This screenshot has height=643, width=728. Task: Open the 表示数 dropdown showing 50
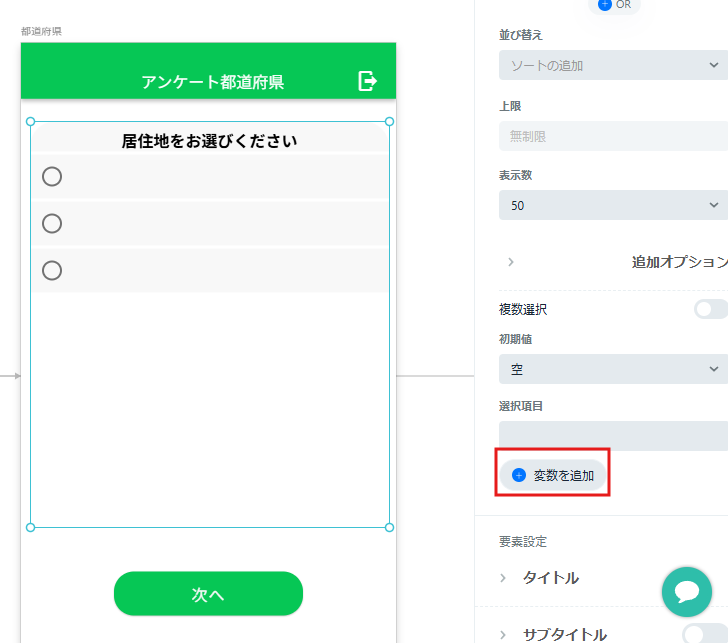613,205
